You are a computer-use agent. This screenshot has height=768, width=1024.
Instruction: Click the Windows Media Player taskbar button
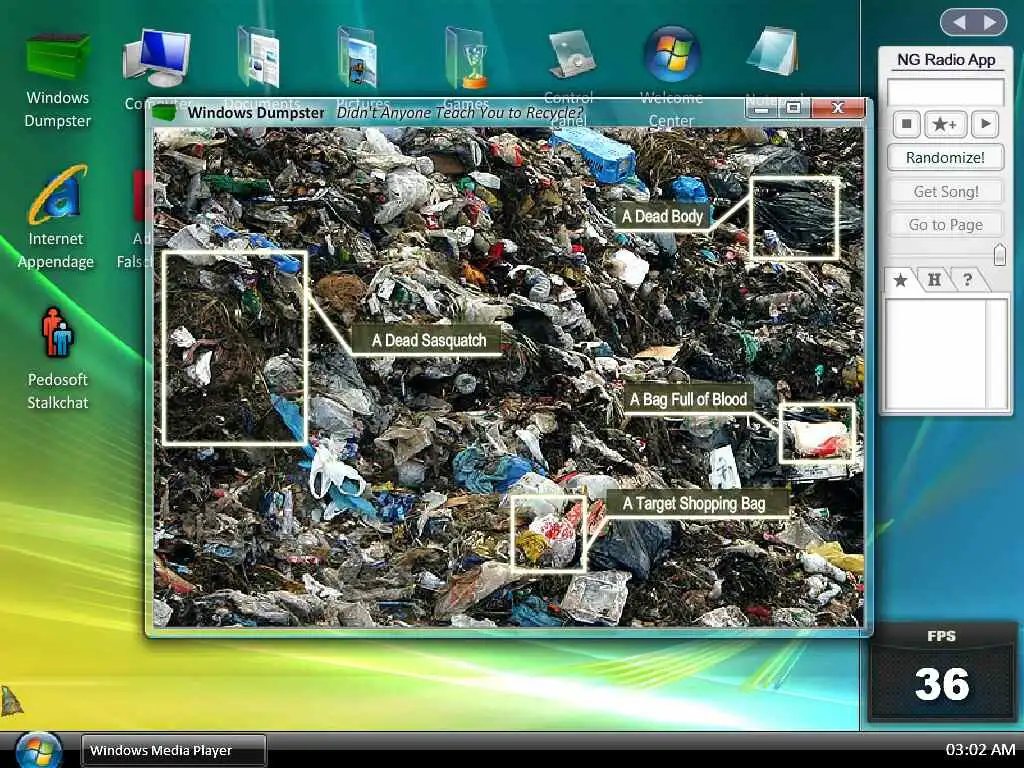pos(174,750)
